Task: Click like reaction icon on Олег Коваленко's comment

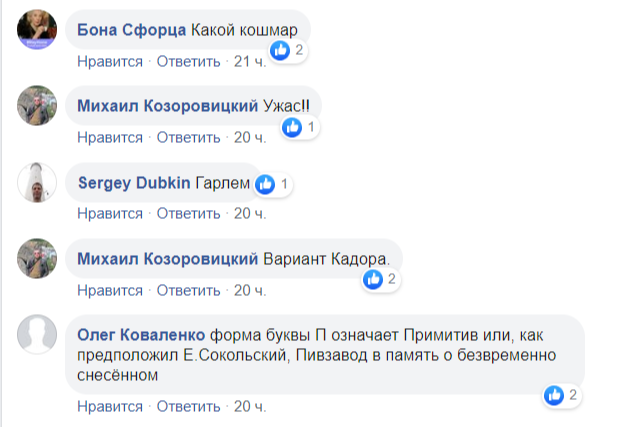Action: pyautogui.click(x=555, y=395)
